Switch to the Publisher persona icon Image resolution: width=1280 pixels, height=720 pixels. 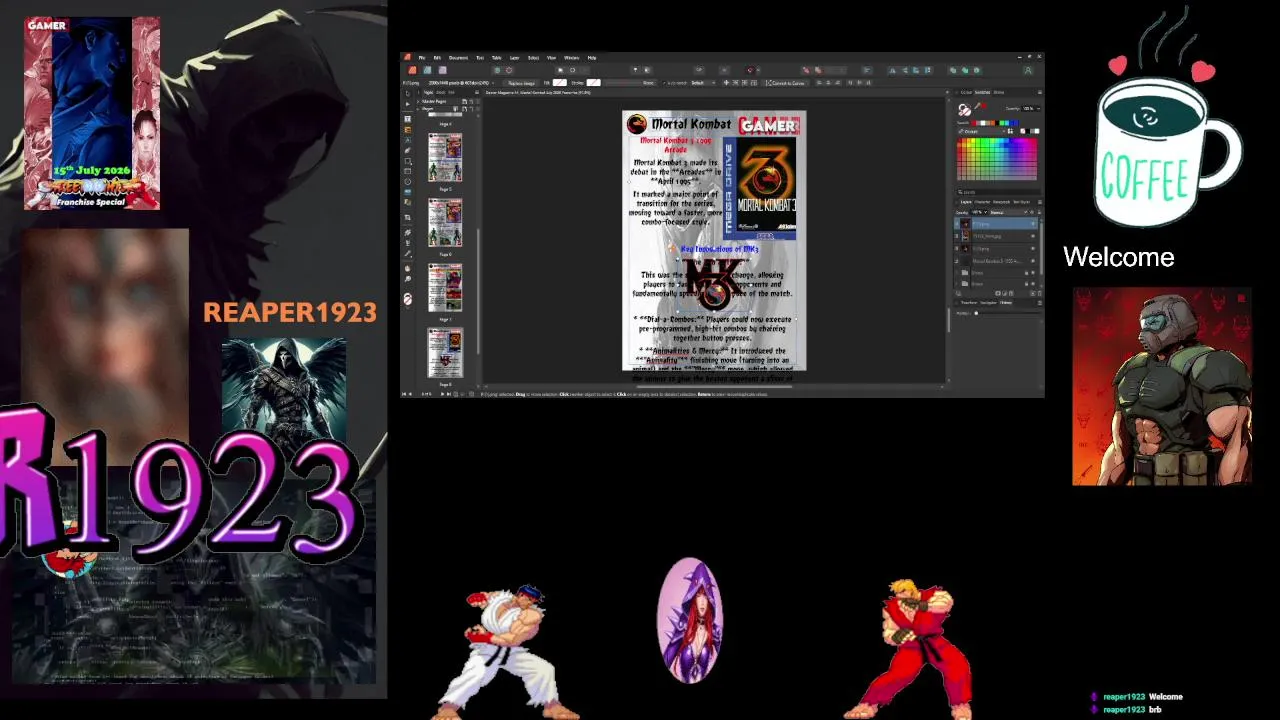pyautogui.click(x=412, y=70)
